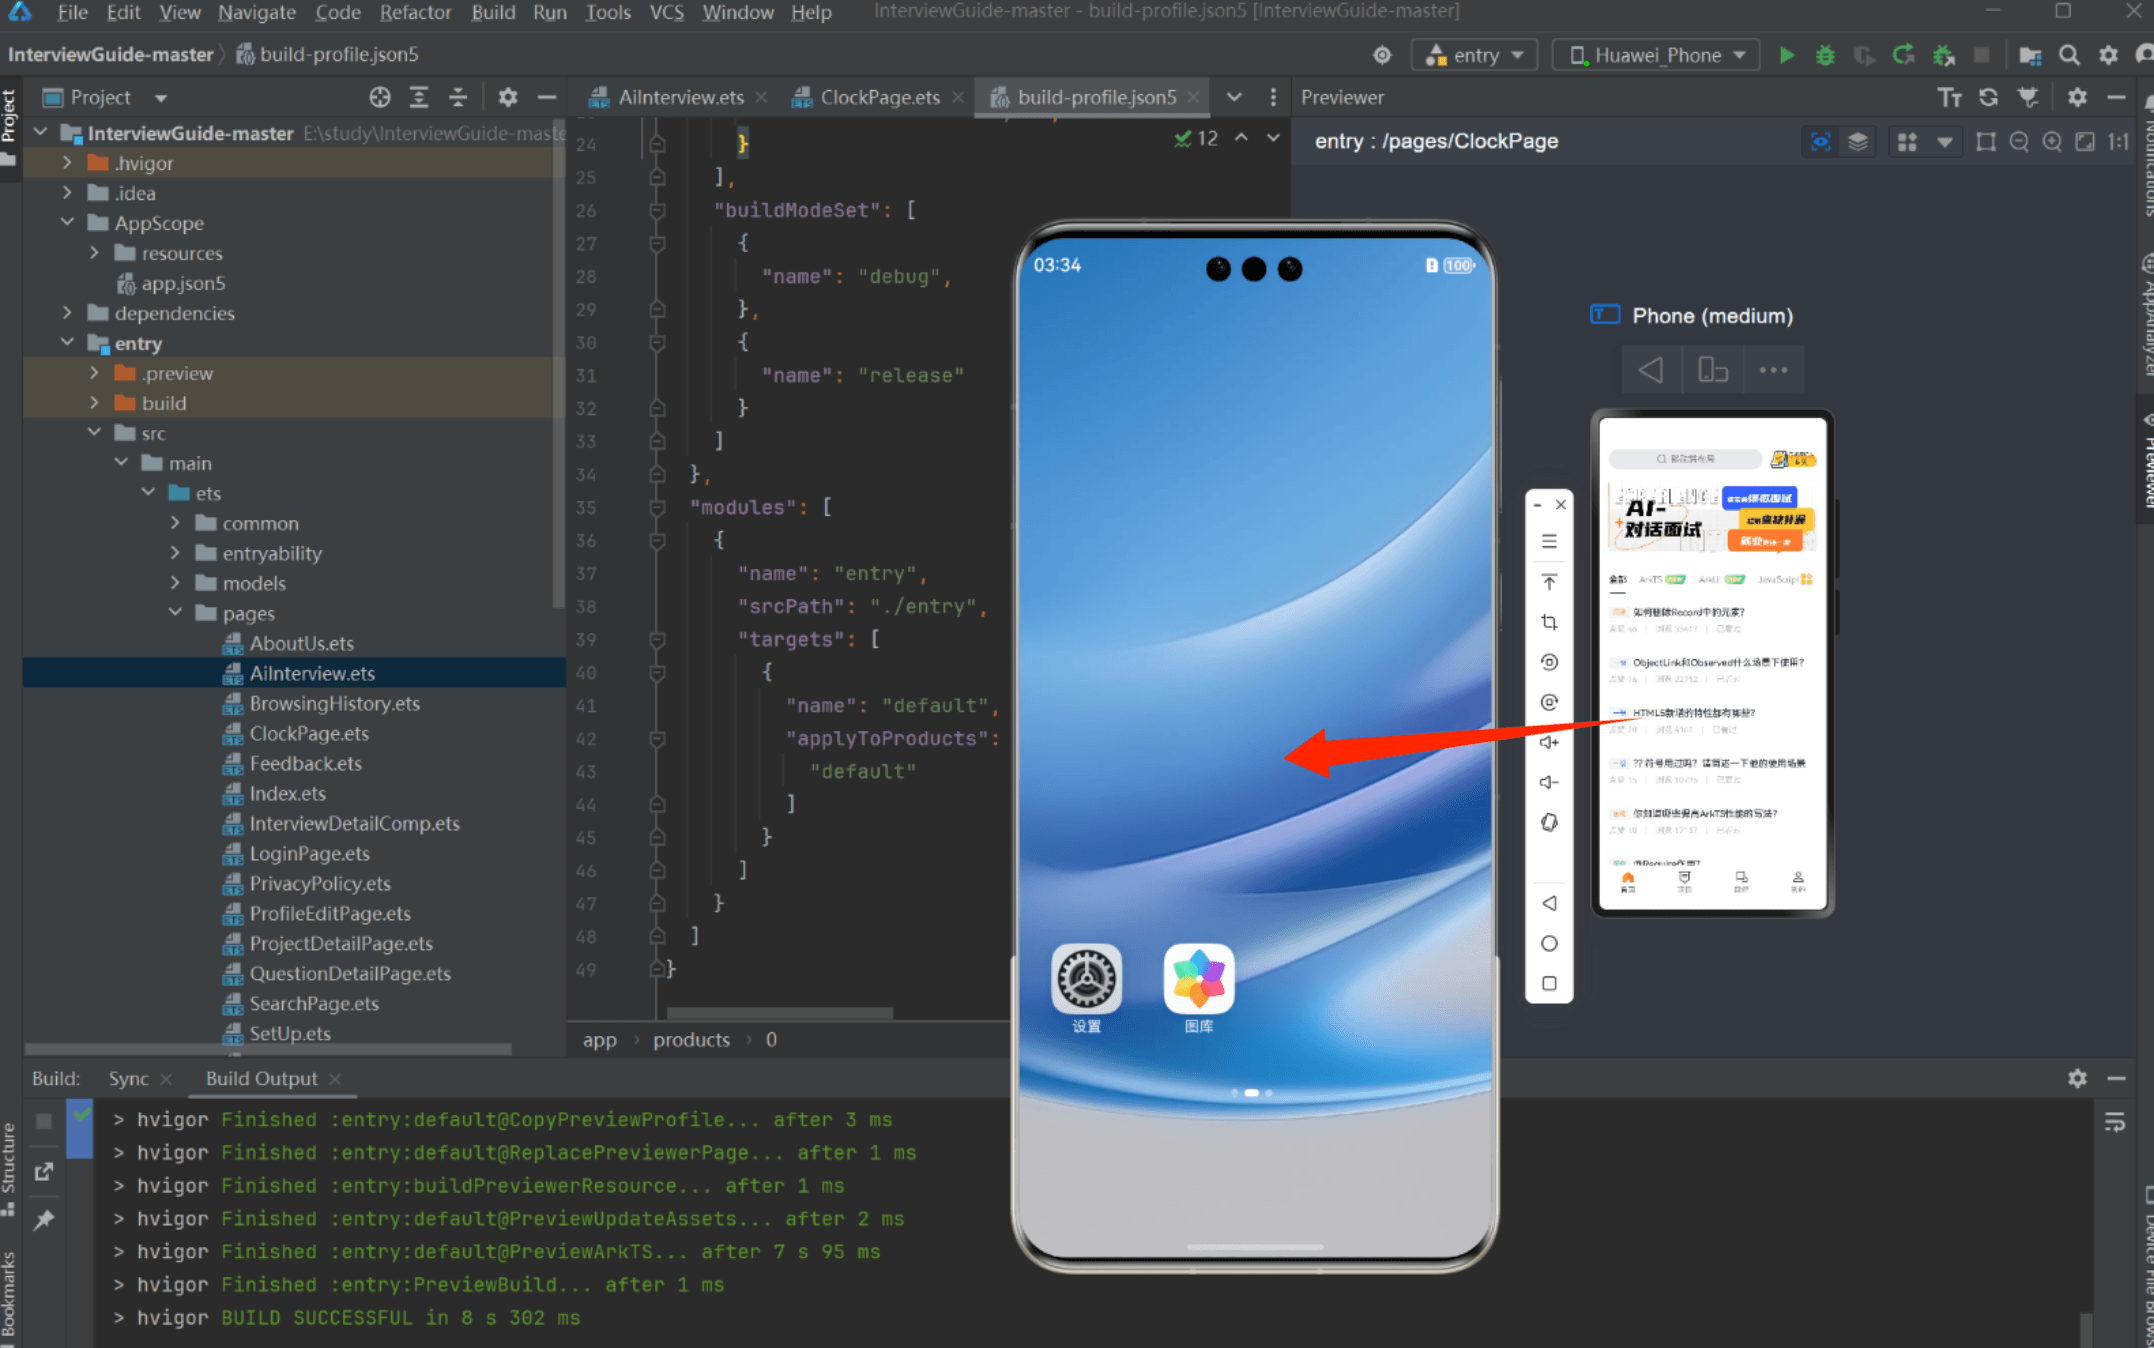Collapse the AppScope folder
The width and height of the screenshot is (2154, 1348).
[67, 222]
